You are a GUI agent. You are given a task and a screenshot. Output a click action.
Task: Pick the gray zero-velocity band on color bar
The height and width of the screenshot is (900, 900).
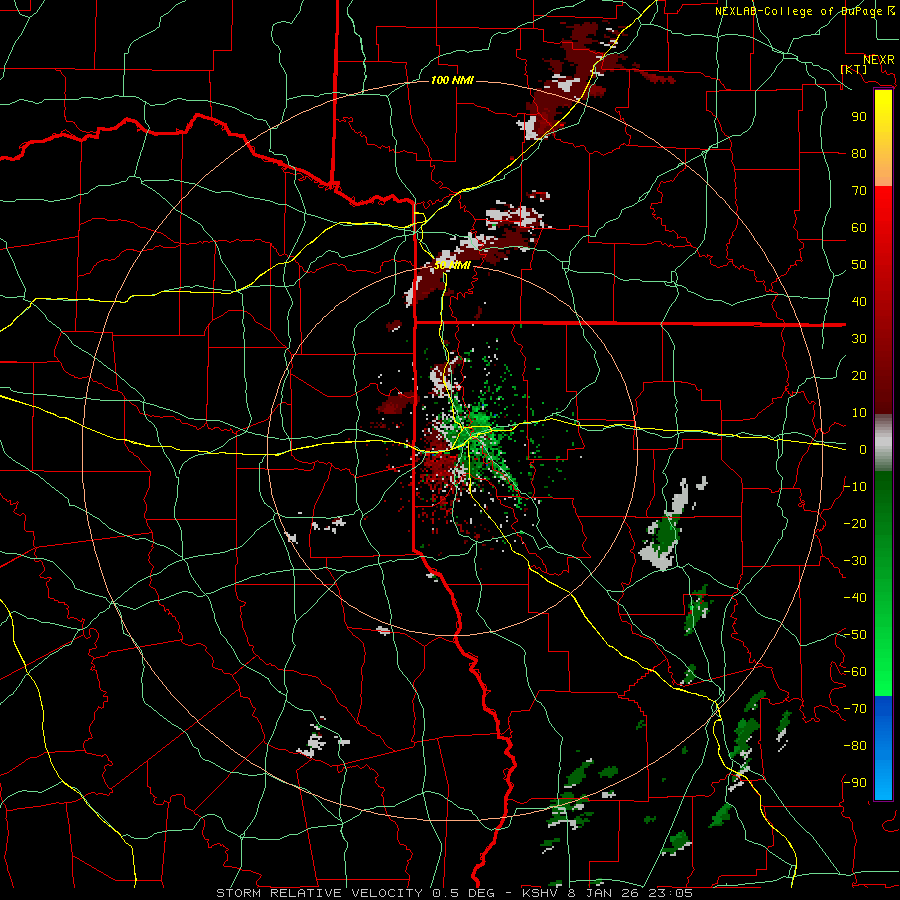(883, 442)
